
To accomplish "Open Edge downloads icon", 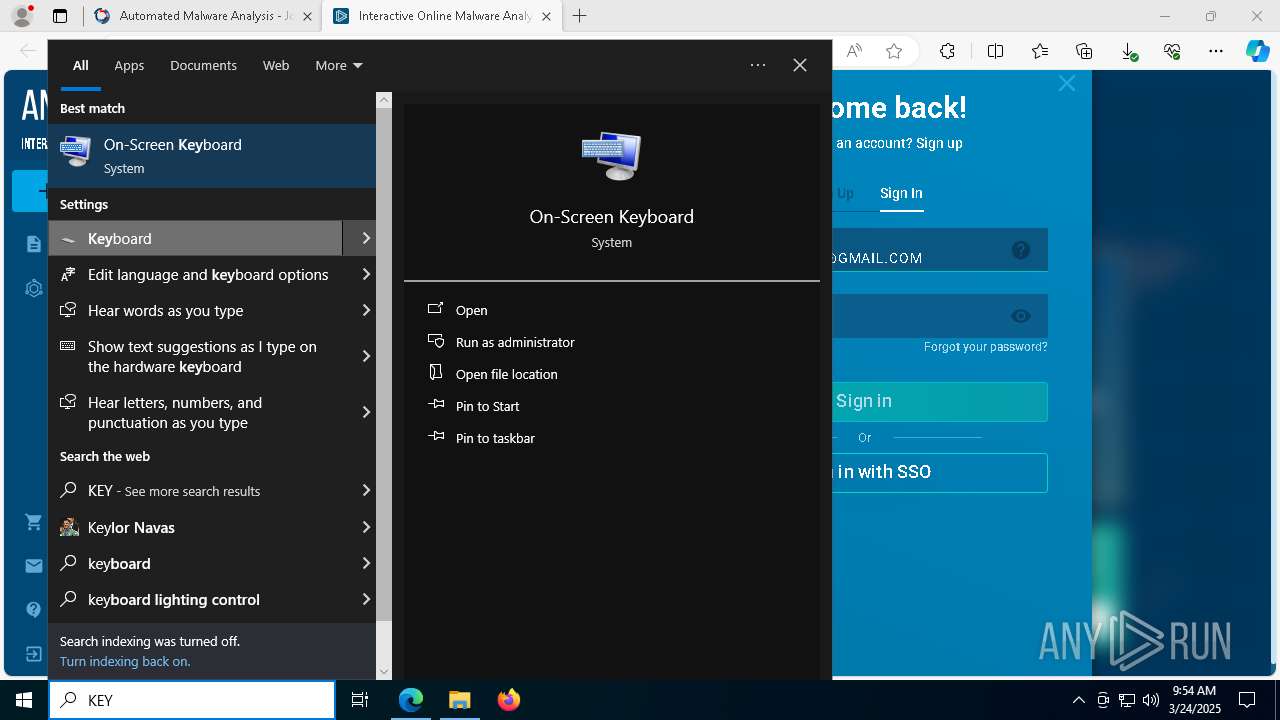I will pos(1128,51).
